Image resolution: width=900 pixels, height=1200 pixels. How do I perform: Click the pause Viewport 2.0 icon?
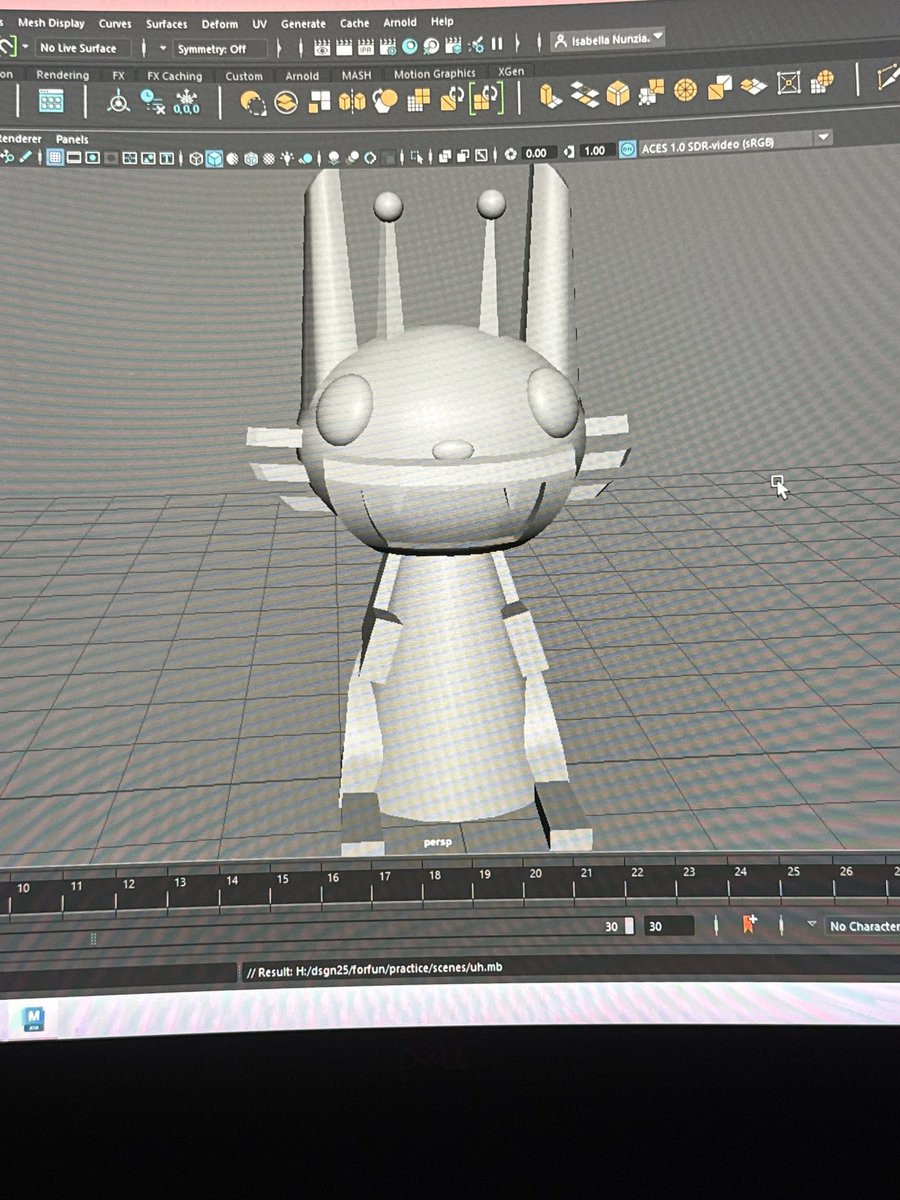pyautogui.click(x=496, y=45)
